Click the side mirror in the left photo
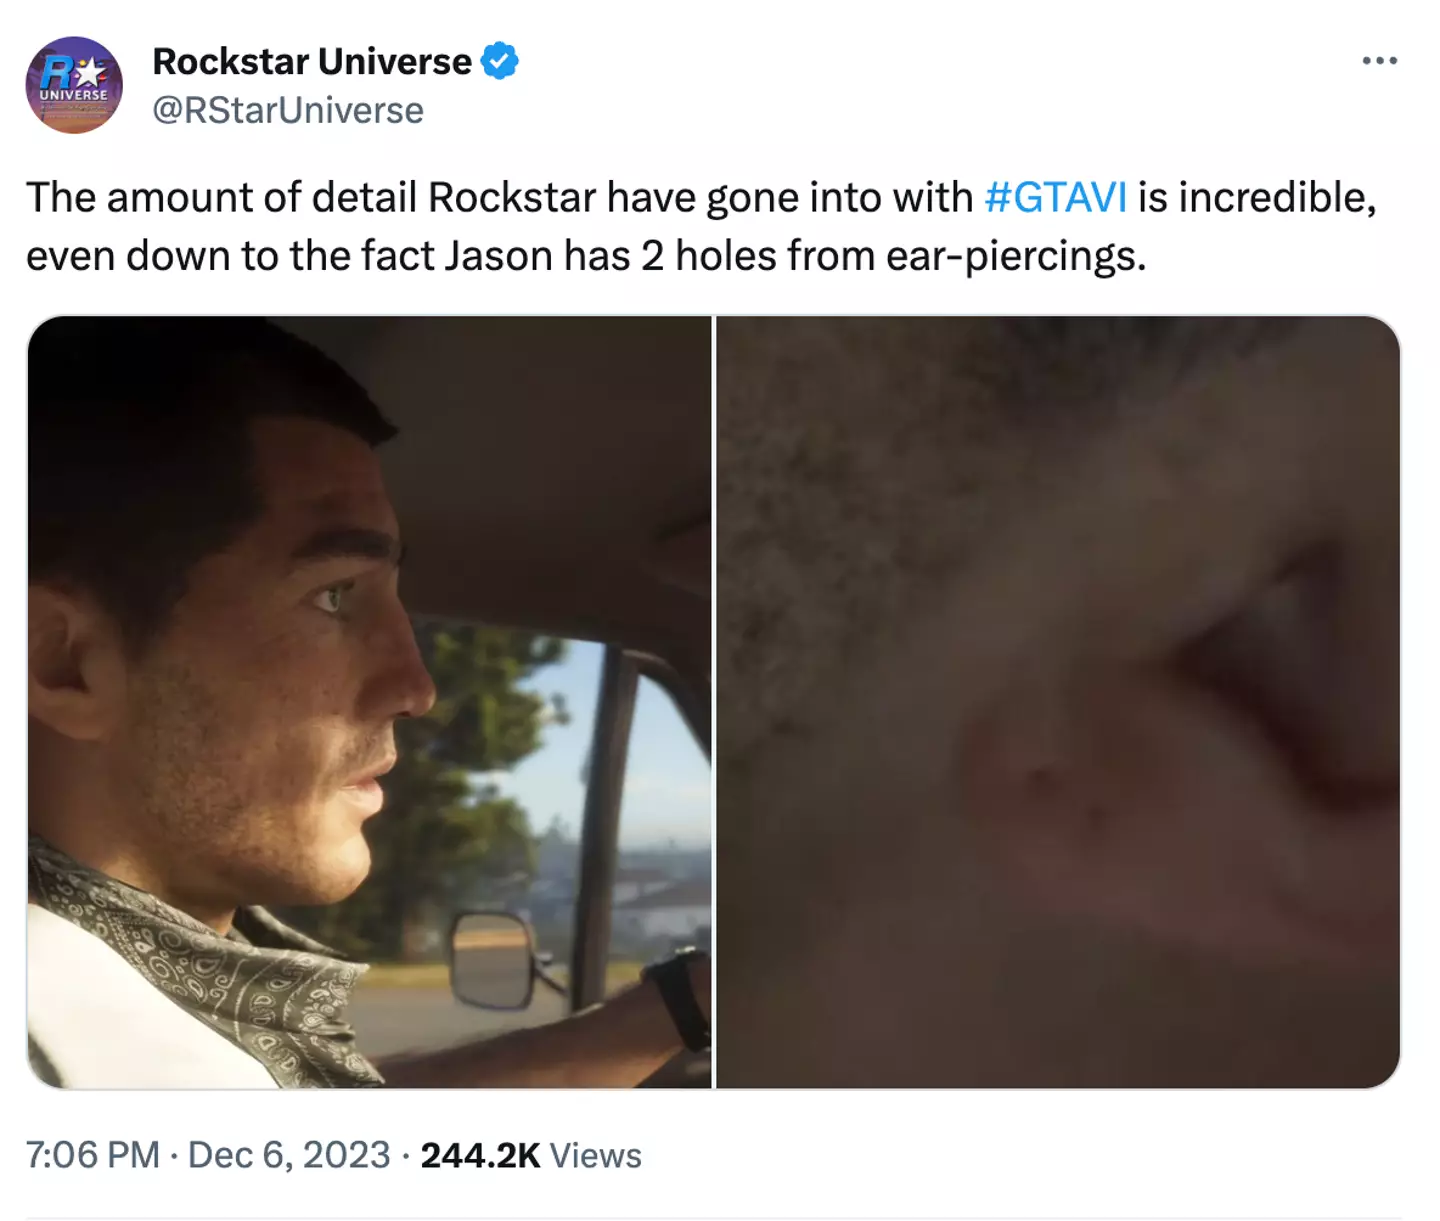 click(490, 960)
